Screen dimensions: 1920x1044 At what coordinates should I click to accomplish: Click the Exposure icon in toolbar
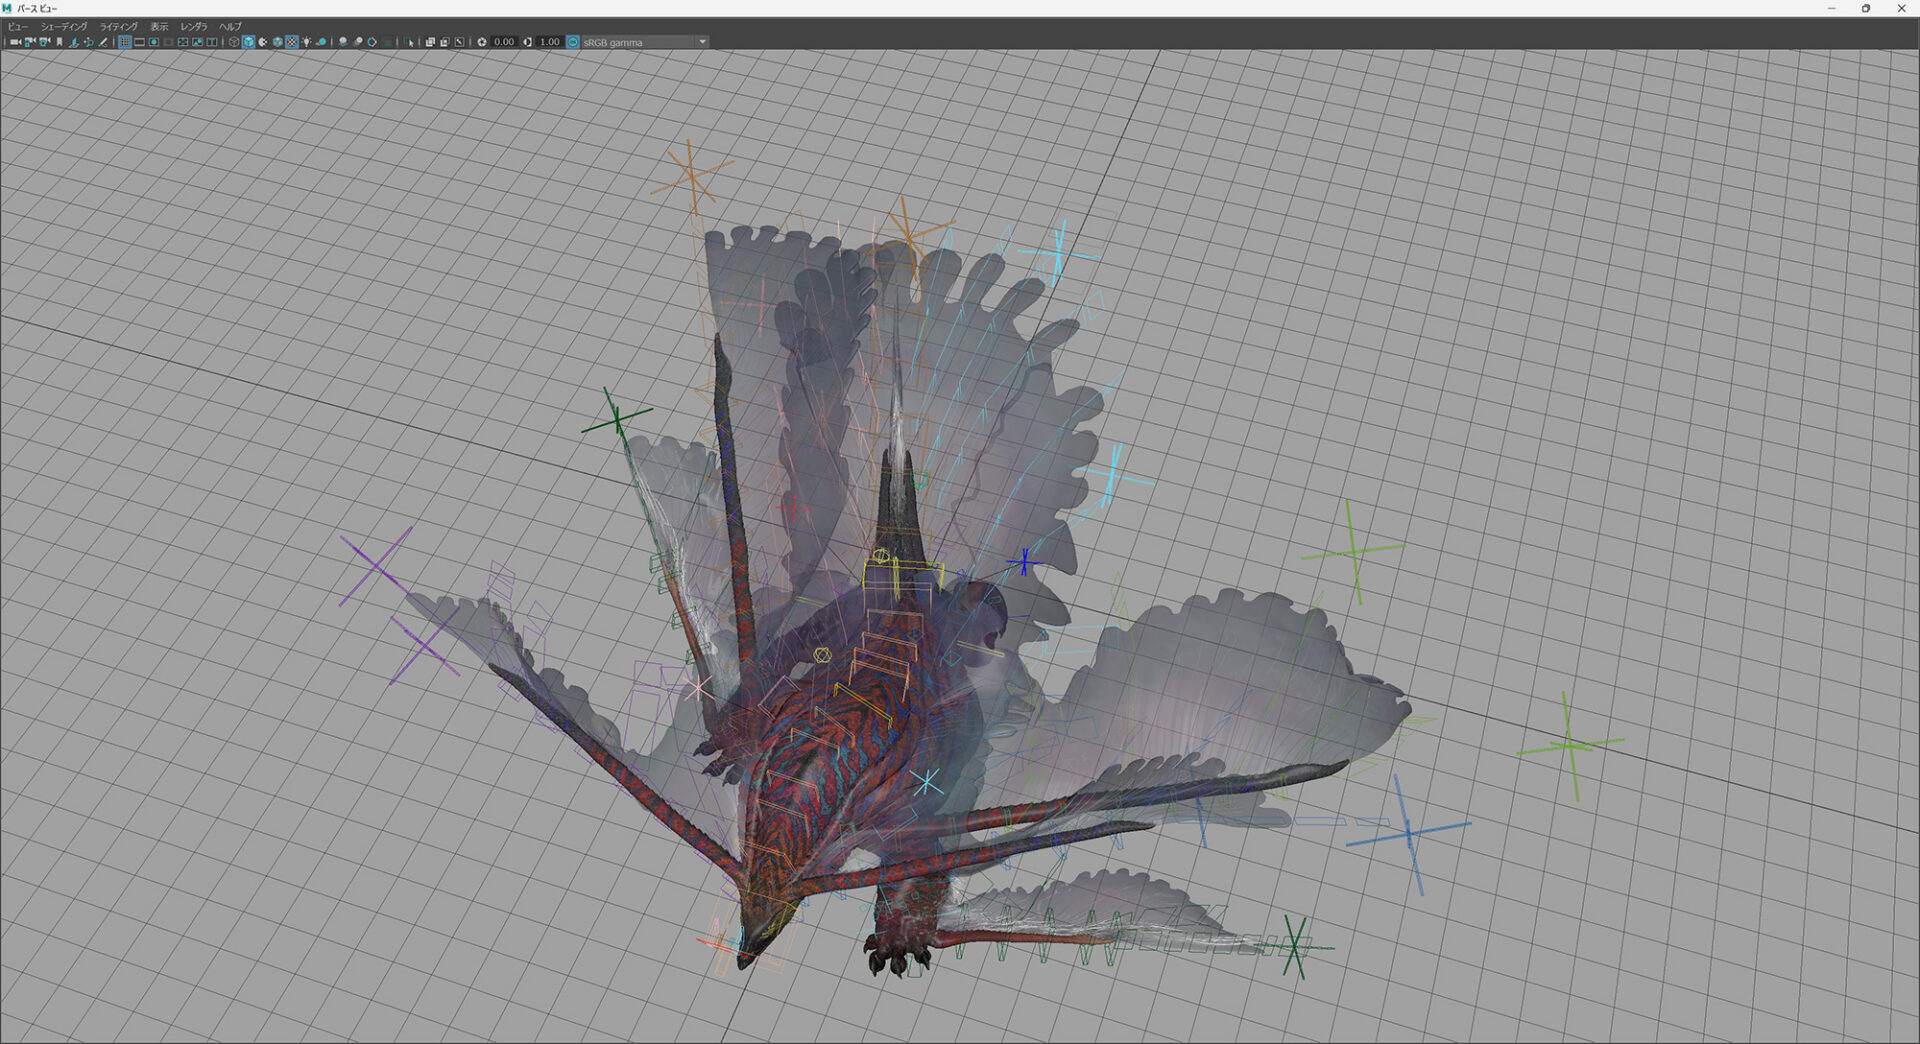pyautogui.click(x=482, y=42)
